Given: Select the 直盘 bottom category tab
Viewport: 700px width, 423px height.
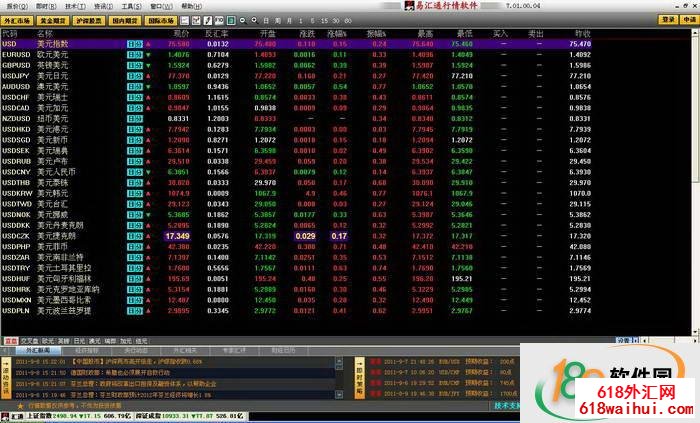Looking at the screenshot, I should pos(11,341).
